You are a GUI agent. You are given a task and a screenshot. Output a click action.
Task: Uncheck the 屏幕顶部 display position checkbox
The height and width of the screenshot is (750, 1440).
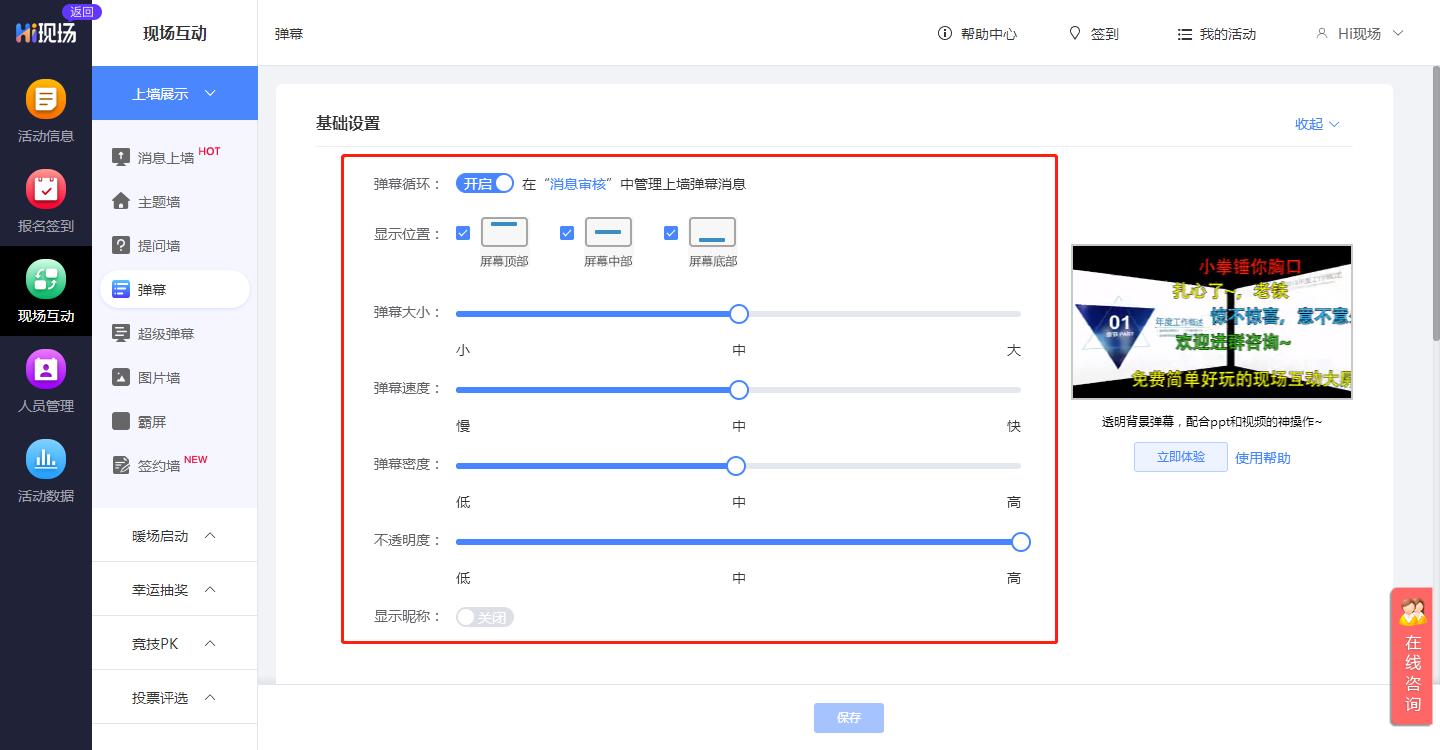(463, 232)
